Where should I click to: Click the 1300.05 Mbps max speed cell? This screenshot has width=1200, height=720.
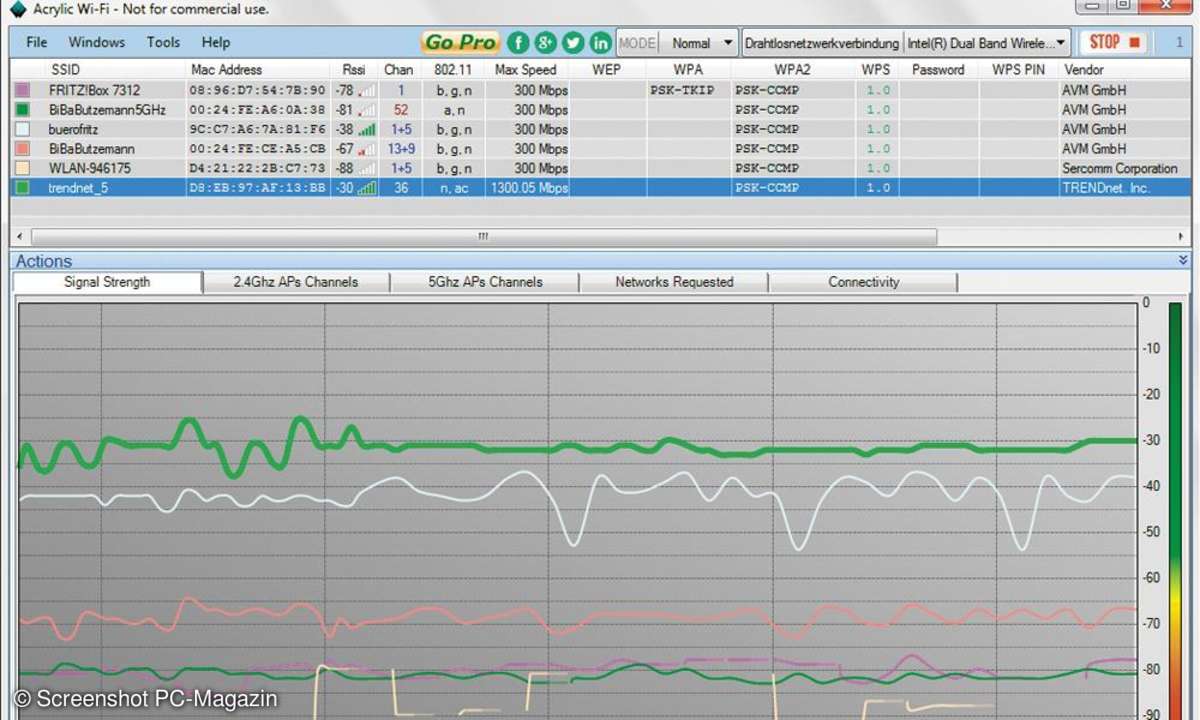527,188
